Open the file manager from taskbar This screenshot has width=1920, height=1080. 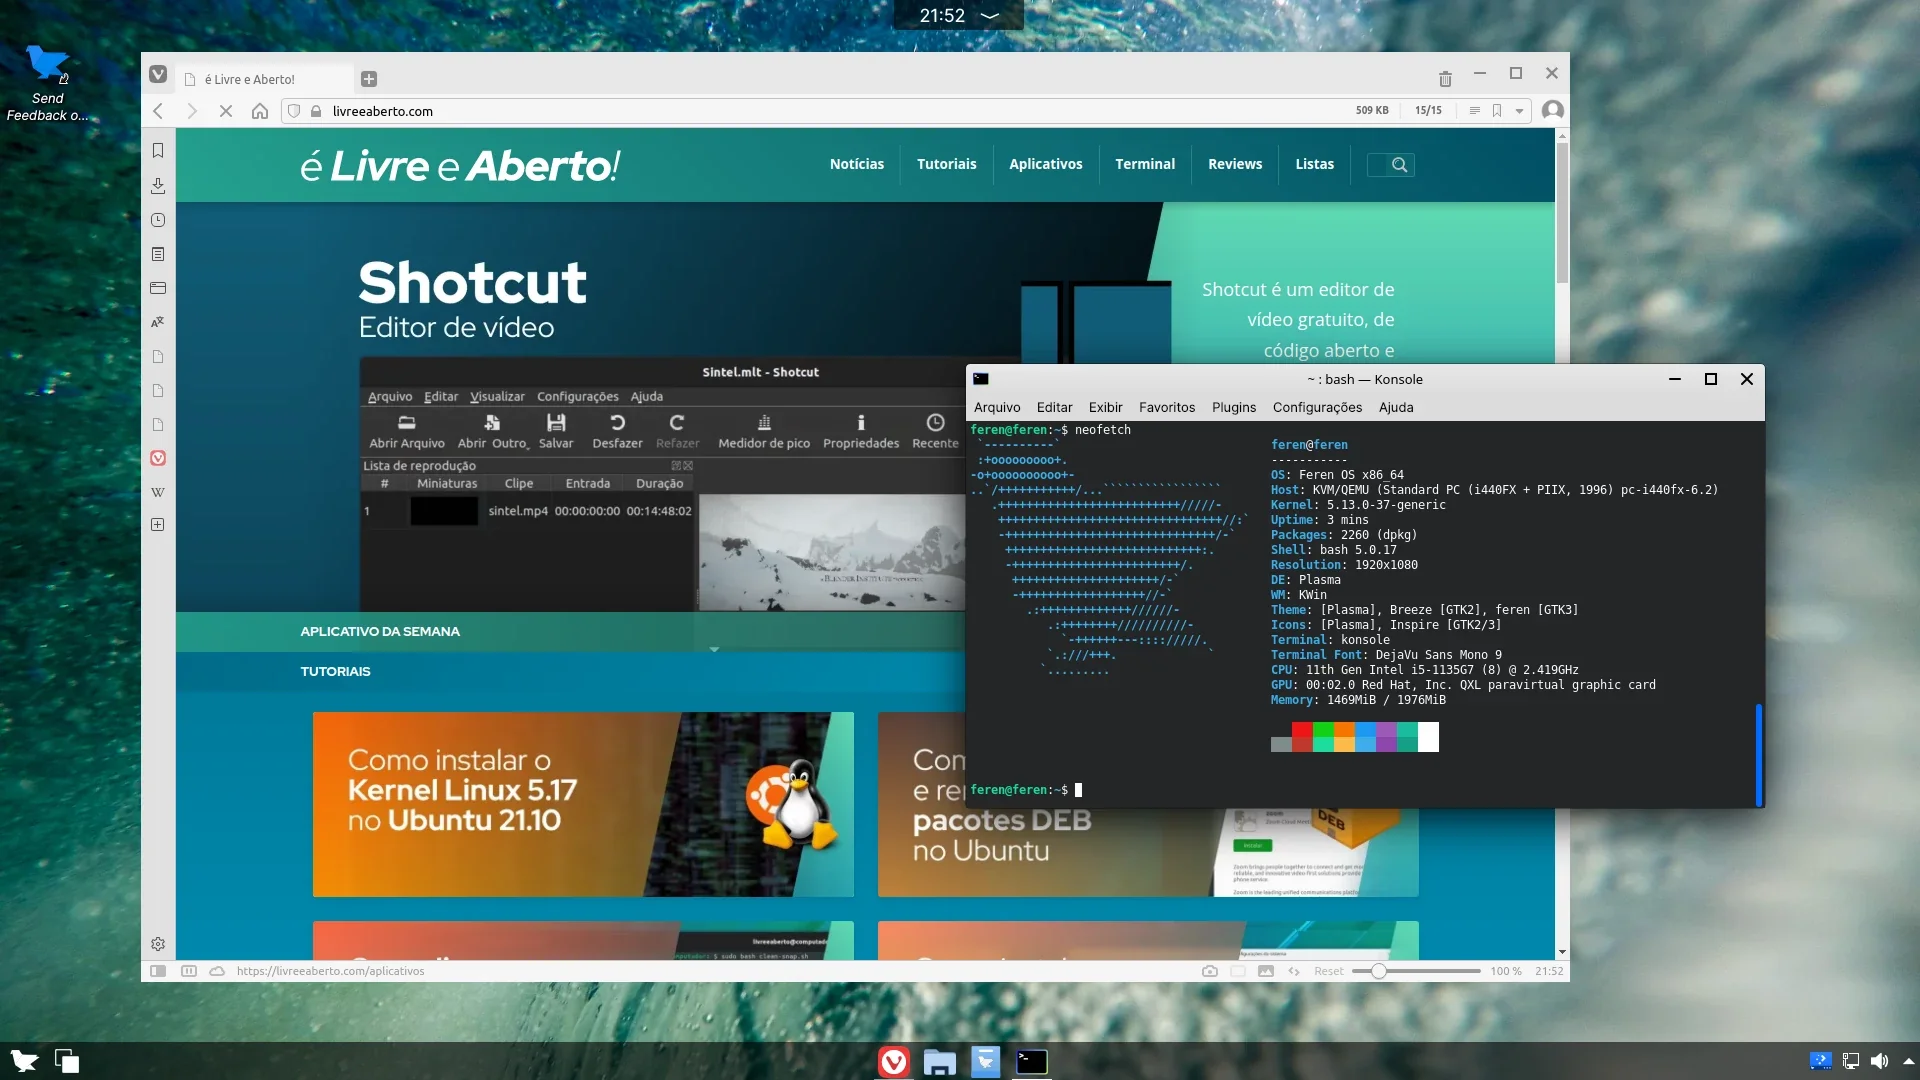pos(940,1061)
